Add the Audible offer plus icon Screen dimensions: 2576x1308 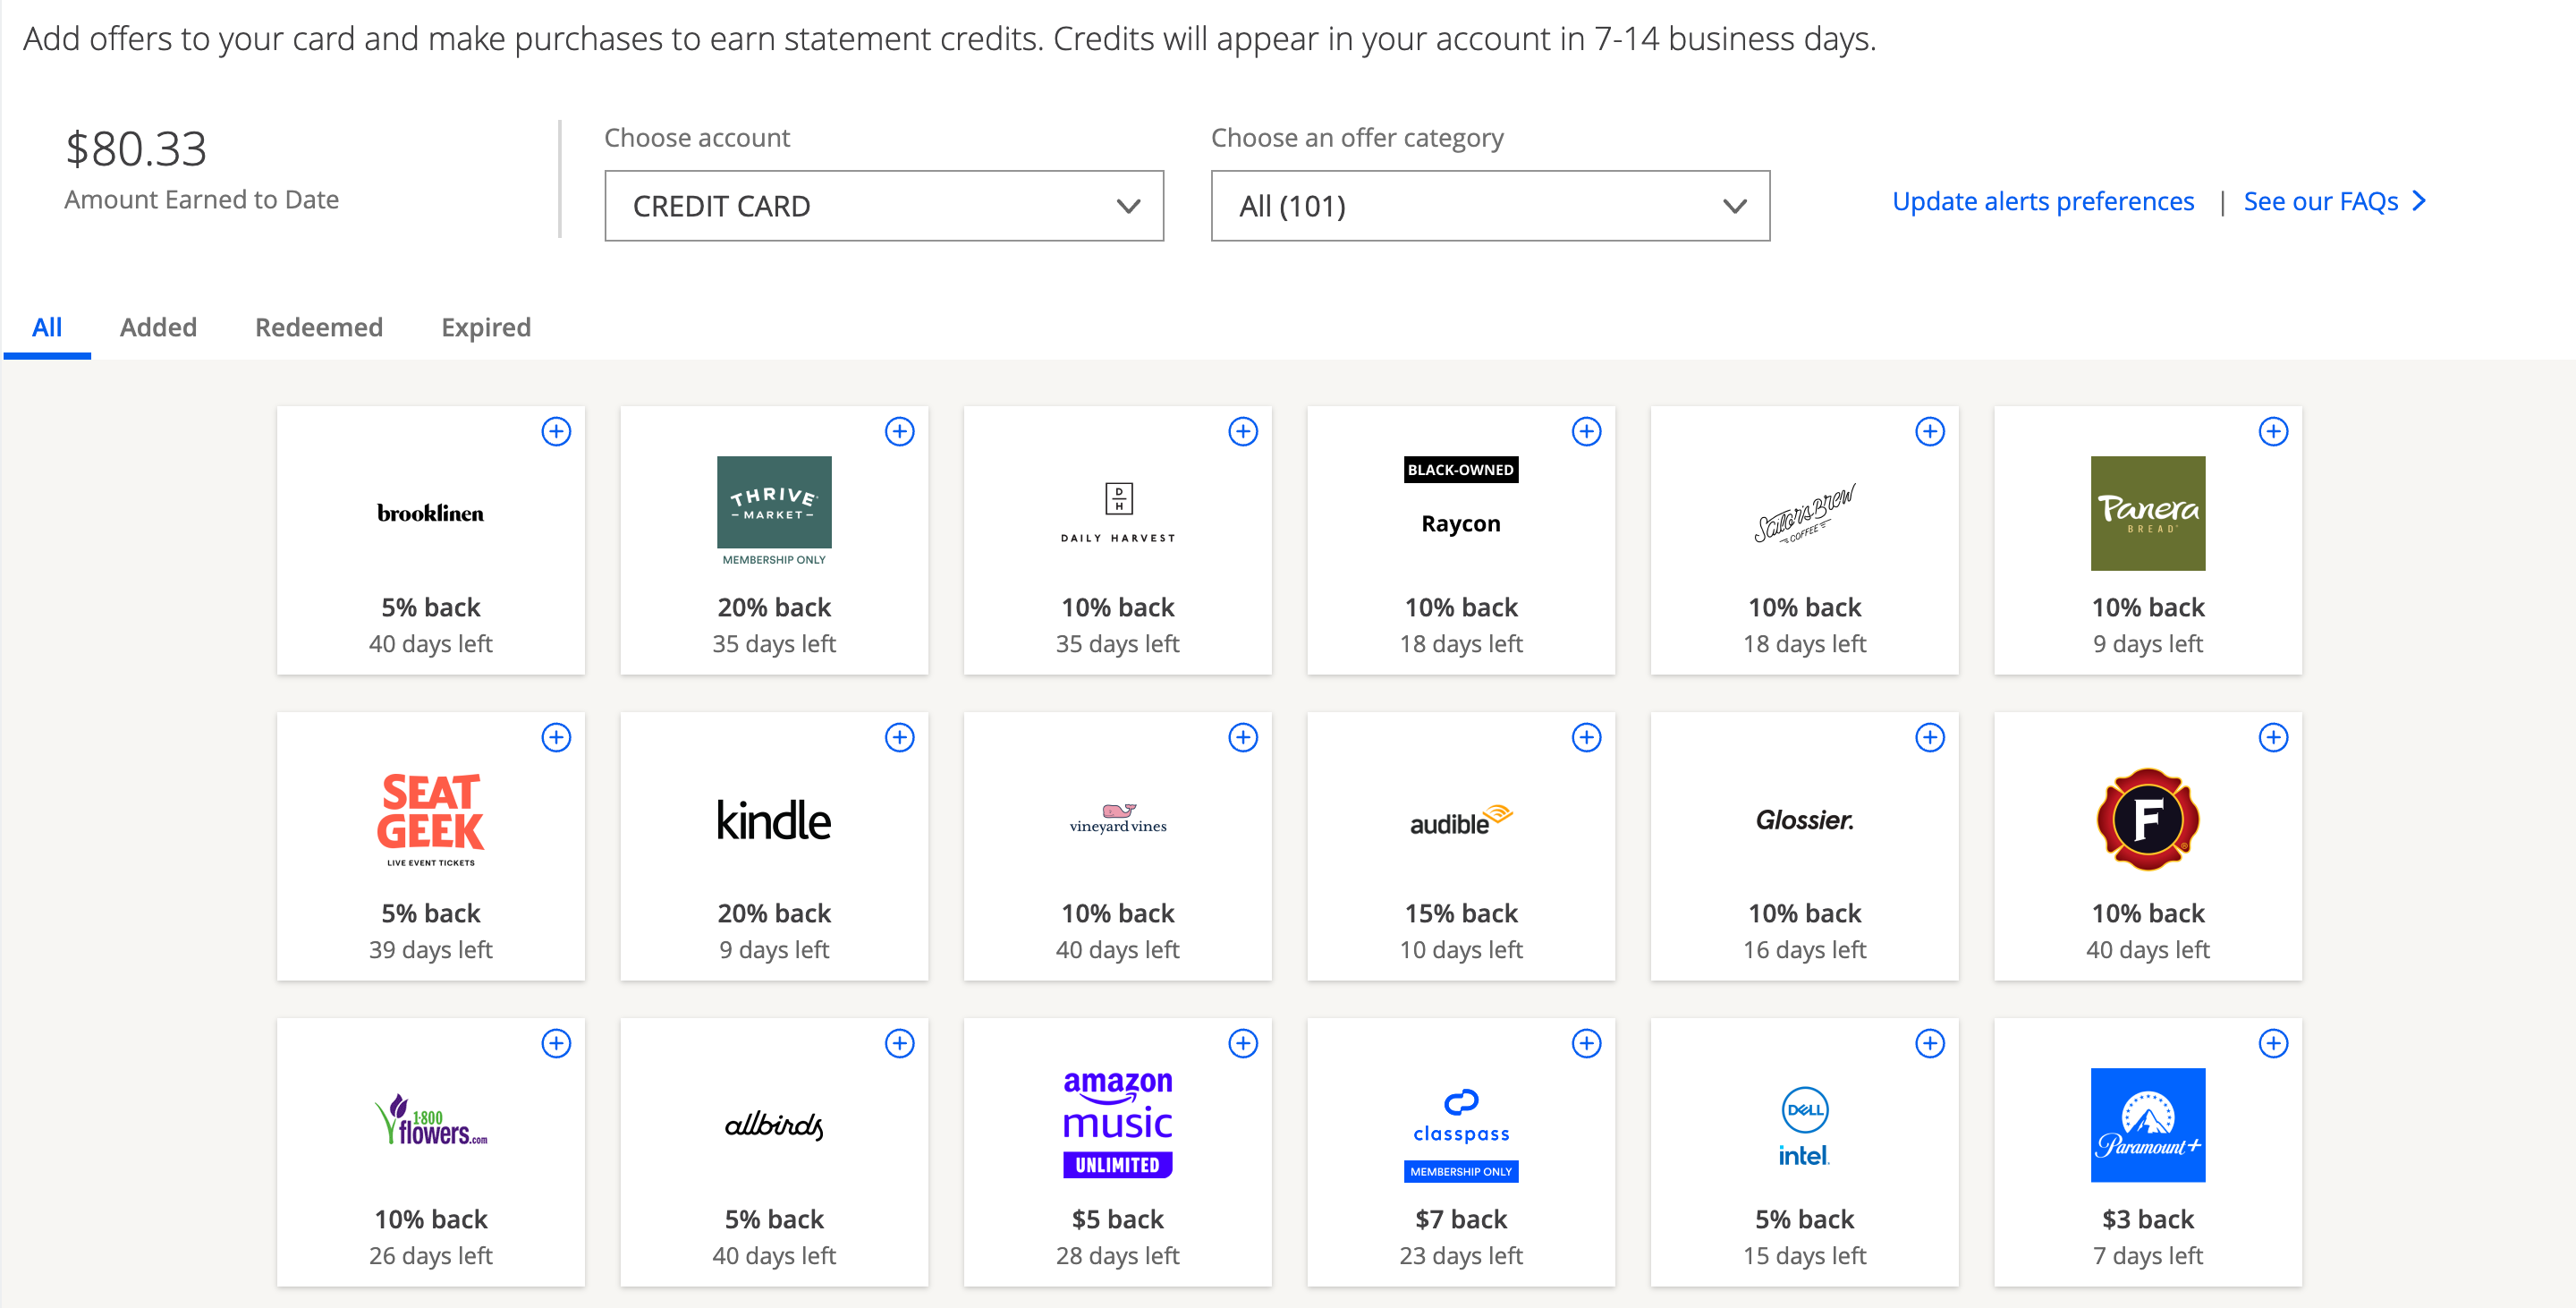coord(1587,737)
